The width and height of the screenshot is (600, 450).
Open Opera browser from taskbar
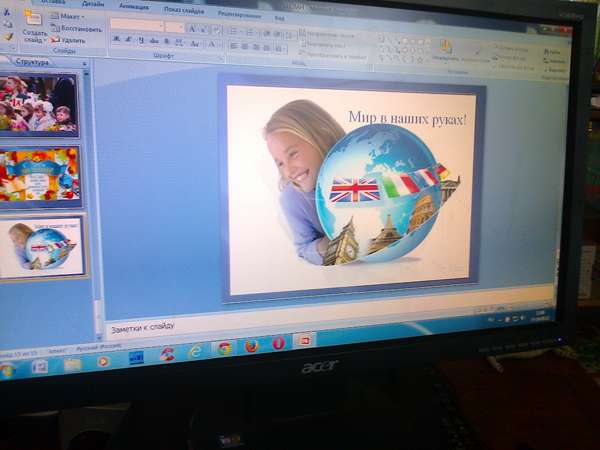pos(278,342)
